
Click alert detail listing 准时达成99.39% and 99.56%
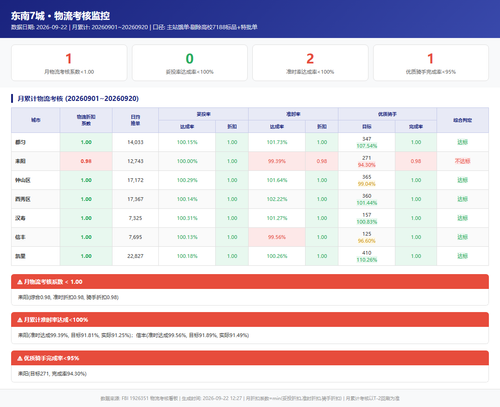click(x=133, y=335)
